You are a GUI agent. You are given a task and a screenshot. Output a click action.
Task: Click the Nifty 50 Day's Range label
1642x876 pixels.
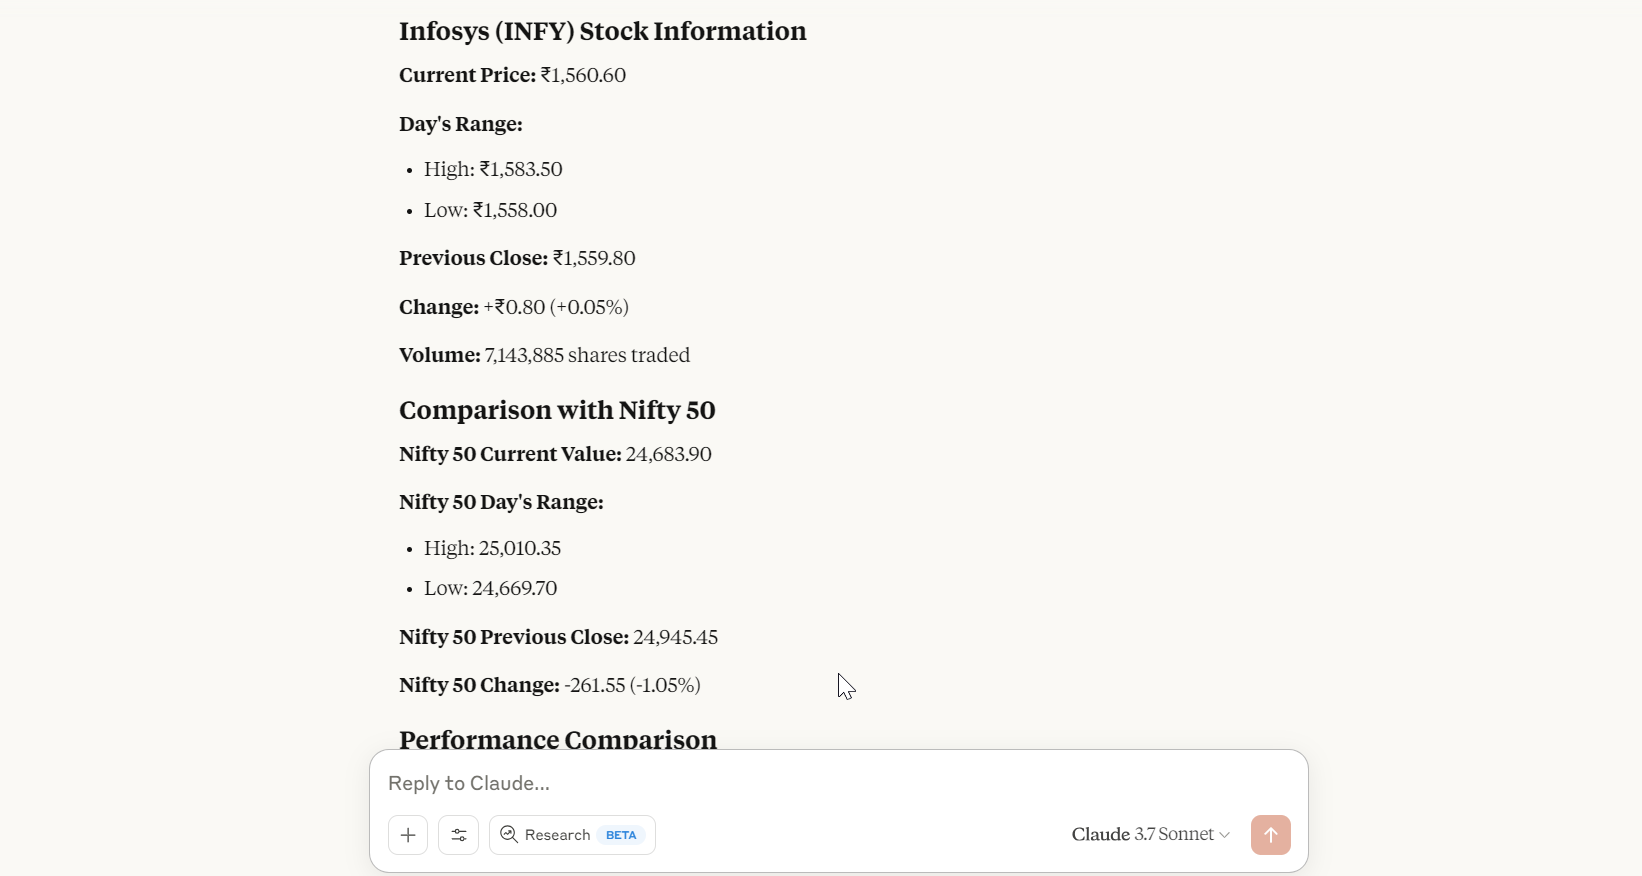click(x=501, y=502)
